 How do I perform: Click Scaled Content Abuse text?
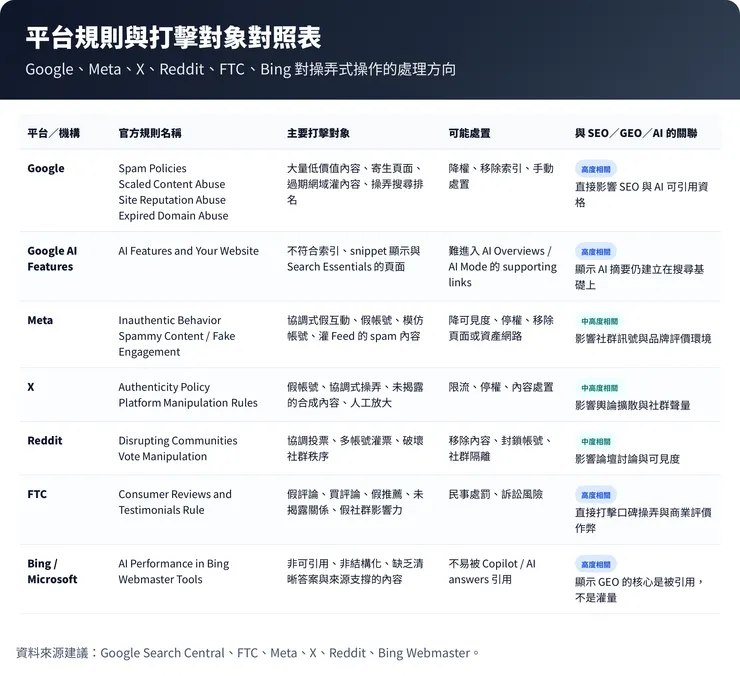click(172, 184)
